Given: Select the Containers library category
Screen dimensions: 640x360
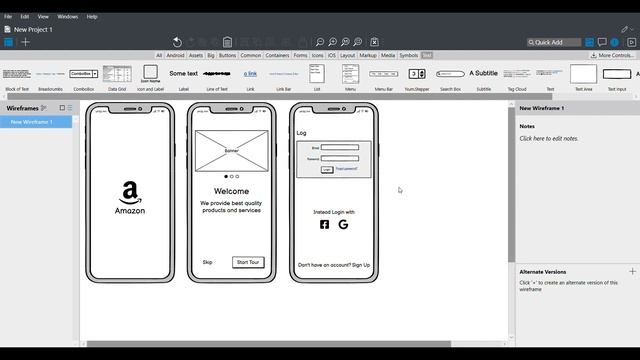Looking at the screenshot, I should (x=277, y=55).
